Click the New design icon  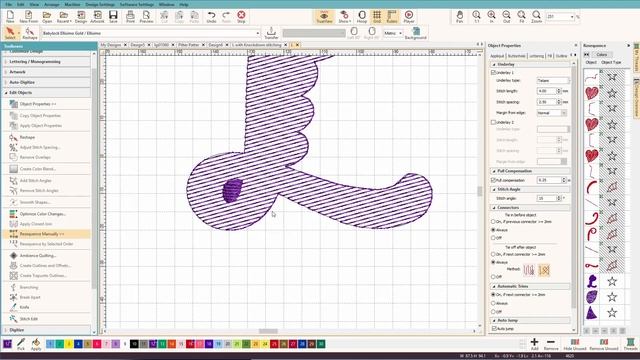10,17
